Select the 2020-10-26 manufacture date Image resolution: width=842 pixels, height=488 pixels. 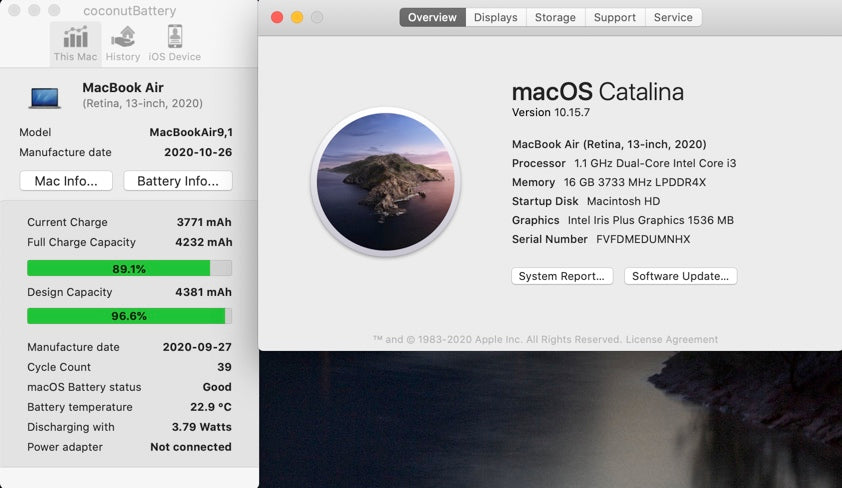(198, 152)
